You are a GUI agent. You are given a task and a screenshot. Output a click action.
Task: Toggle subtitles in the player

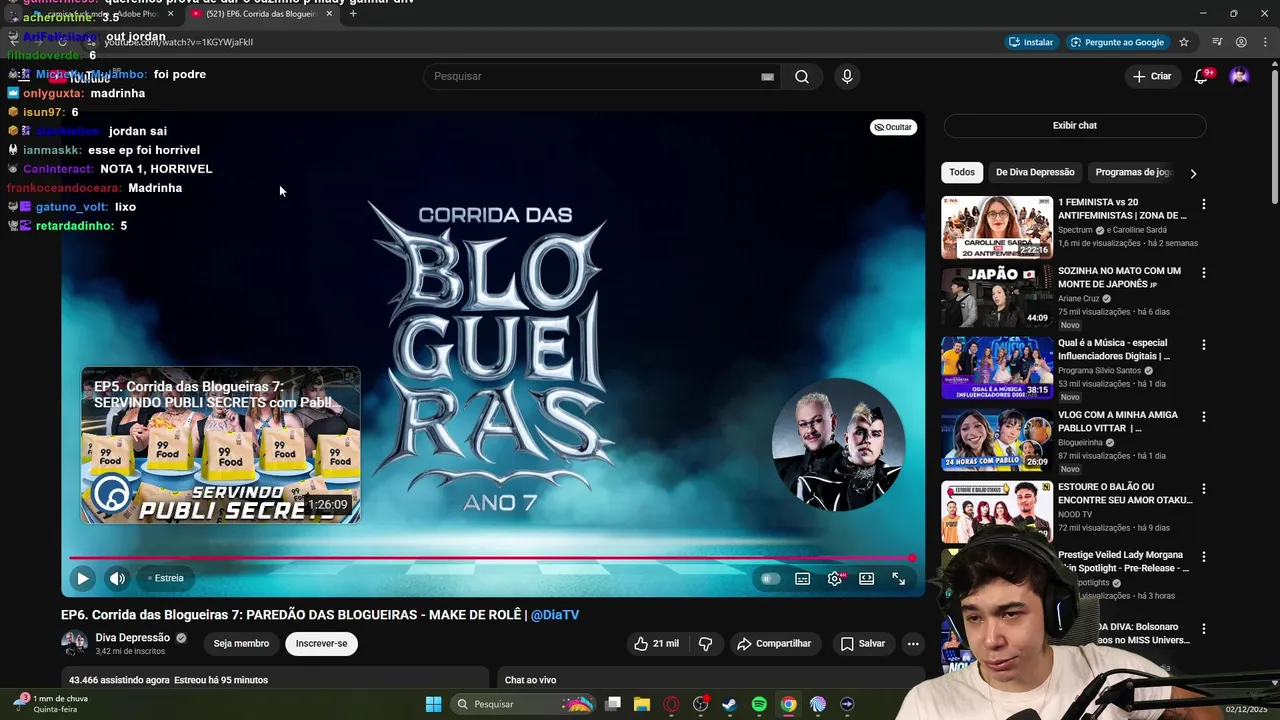click(802, 578)
